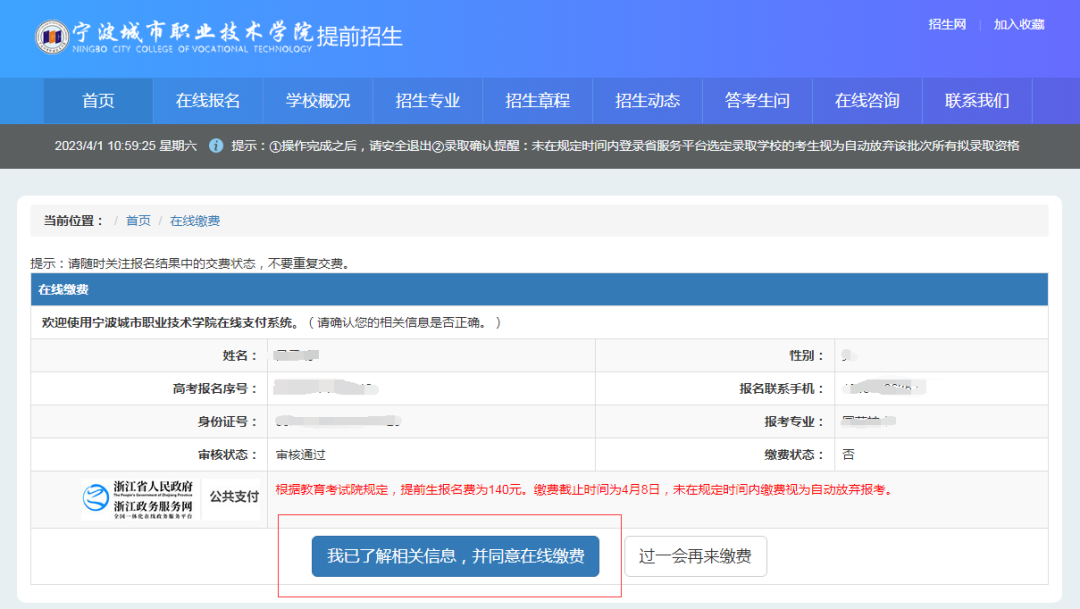The height and width of the screenshot is (609, 1080).
Task: Click the 性别 label
Action: pyautogui.click(x=807, y=355)
